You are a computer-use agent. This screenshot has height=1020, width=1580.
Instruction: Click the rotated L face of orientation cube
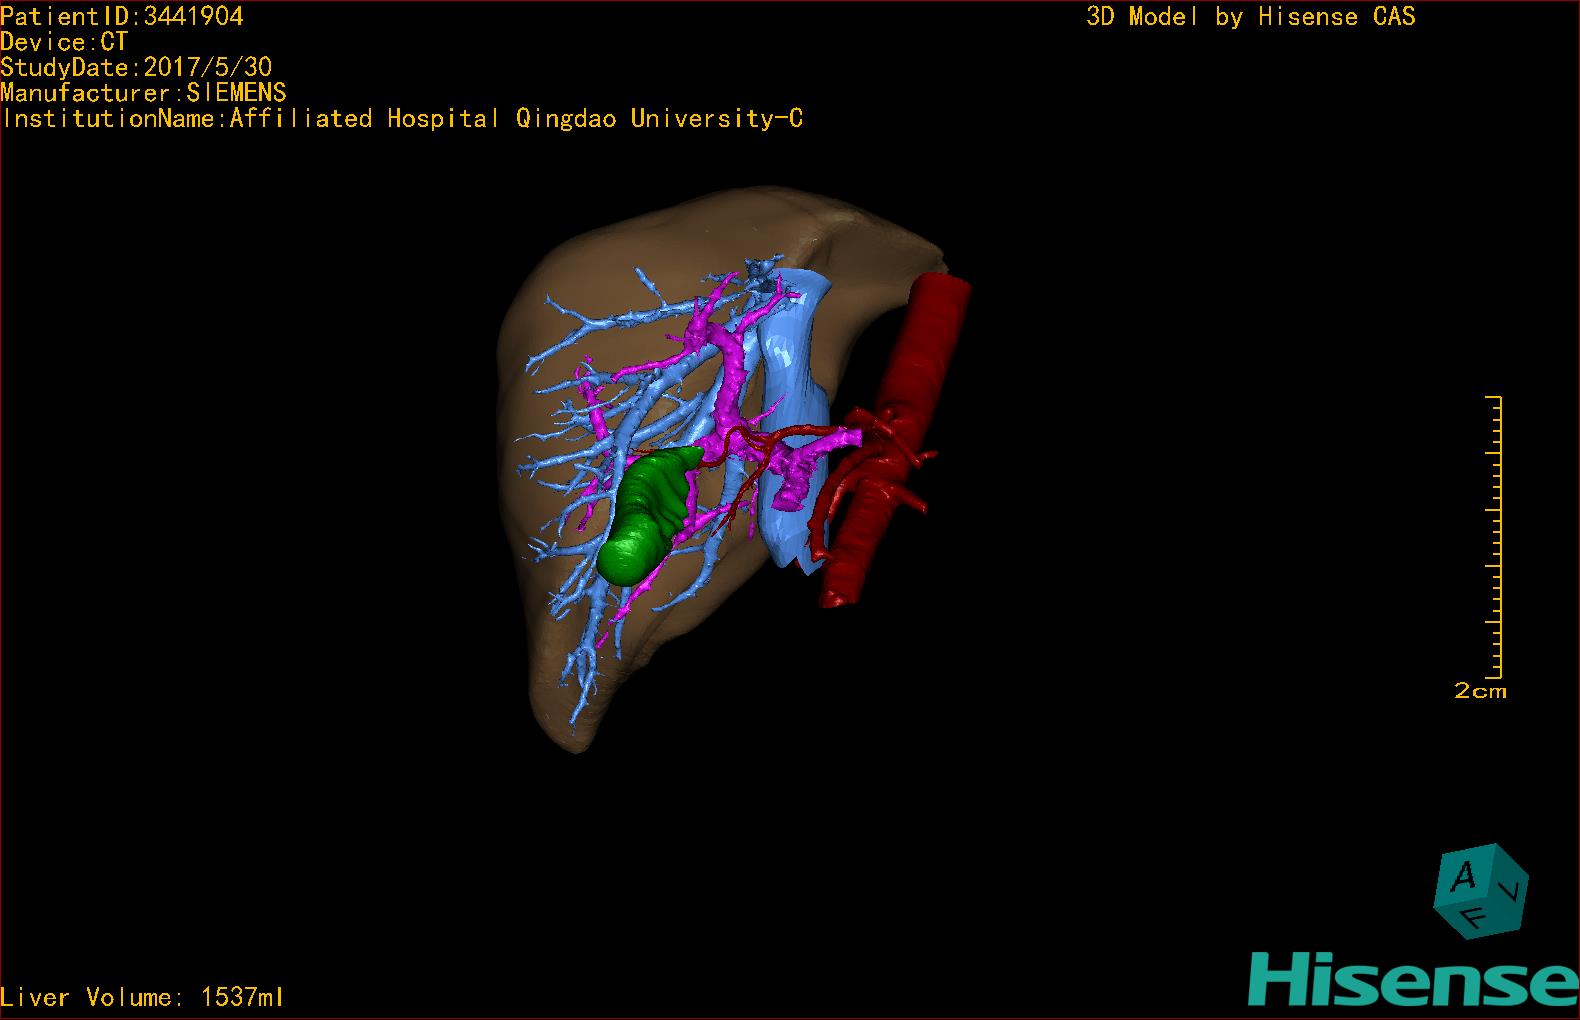click(1513, 888)
